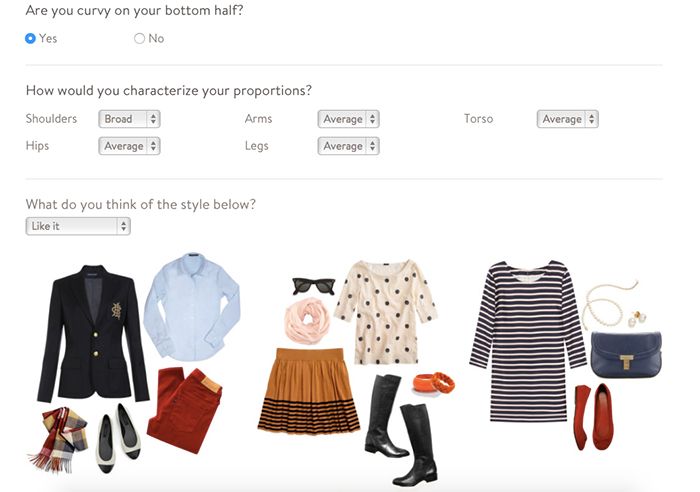Click the cream polka dot top
Screen dimensions: 700x492
click(x=385, y=313)
